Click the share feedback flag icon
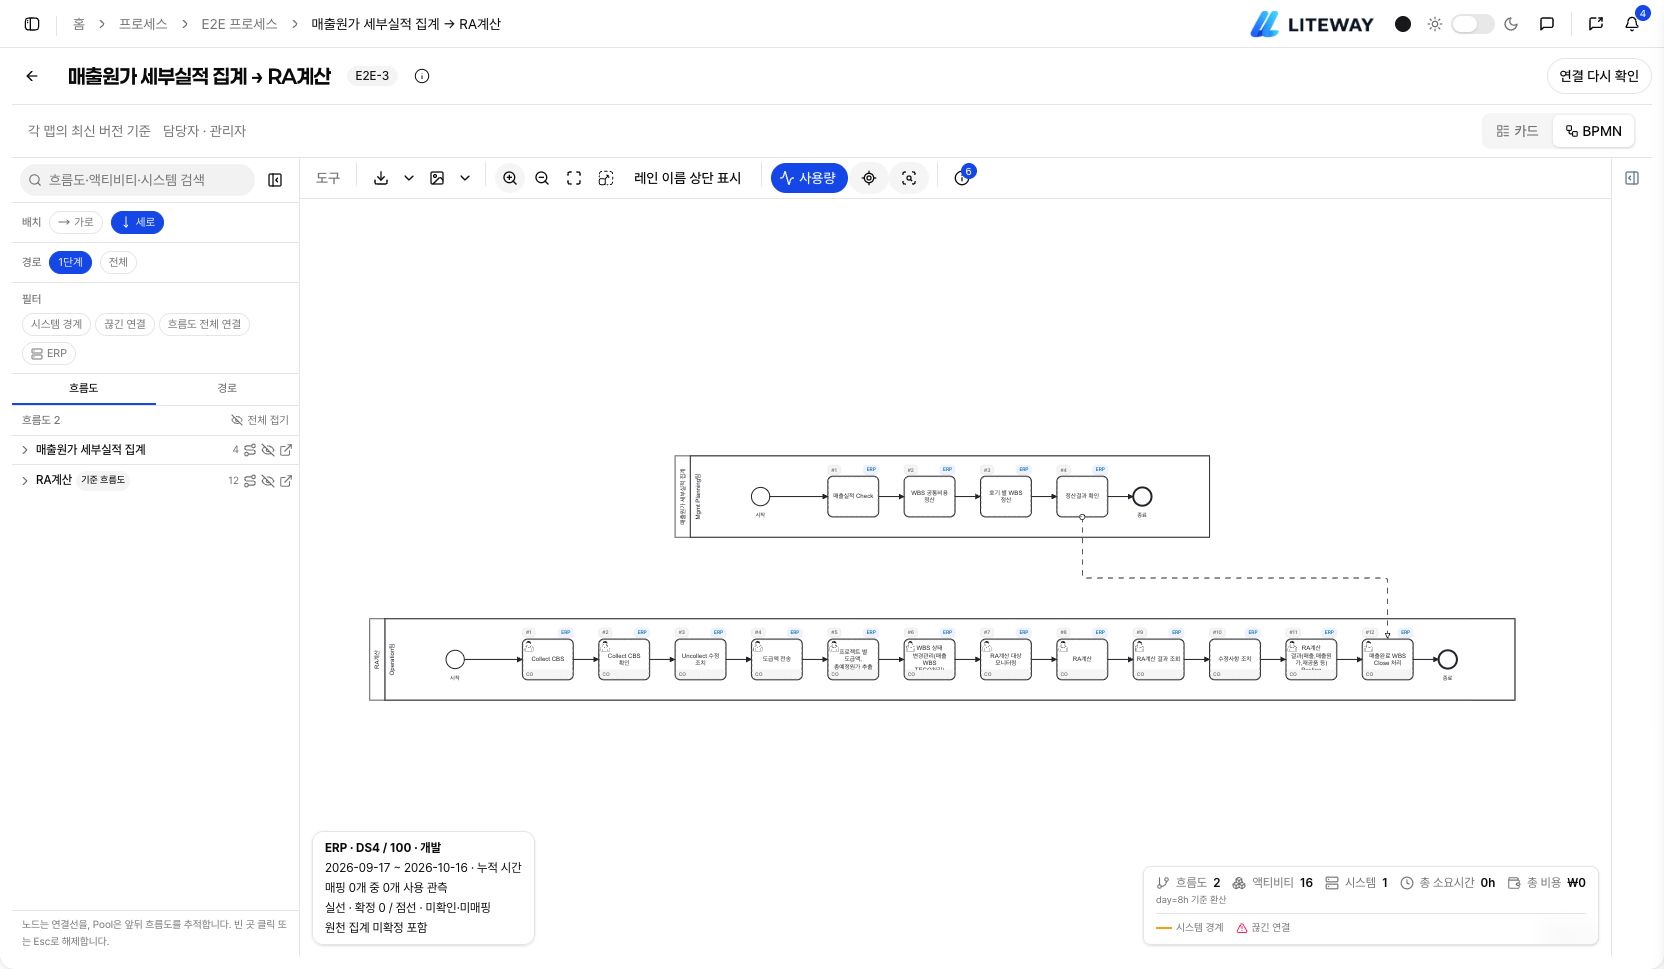Viewport: 1664px width, 969px height. pyautogui.click(x=1596, y=24)
